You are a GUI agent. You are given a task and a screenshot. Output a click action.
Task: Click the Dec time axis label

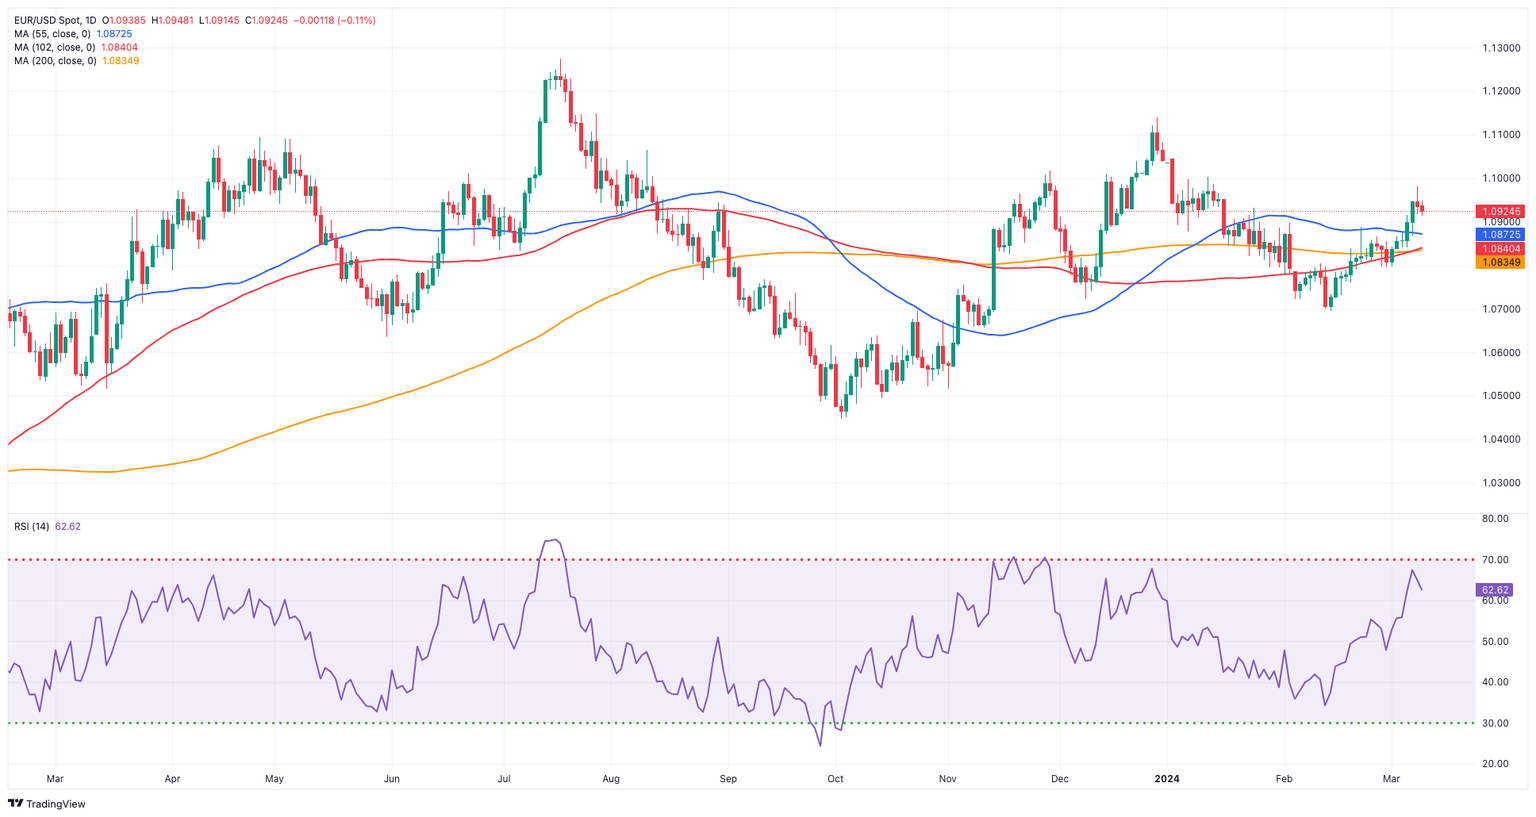point(1060,778)
